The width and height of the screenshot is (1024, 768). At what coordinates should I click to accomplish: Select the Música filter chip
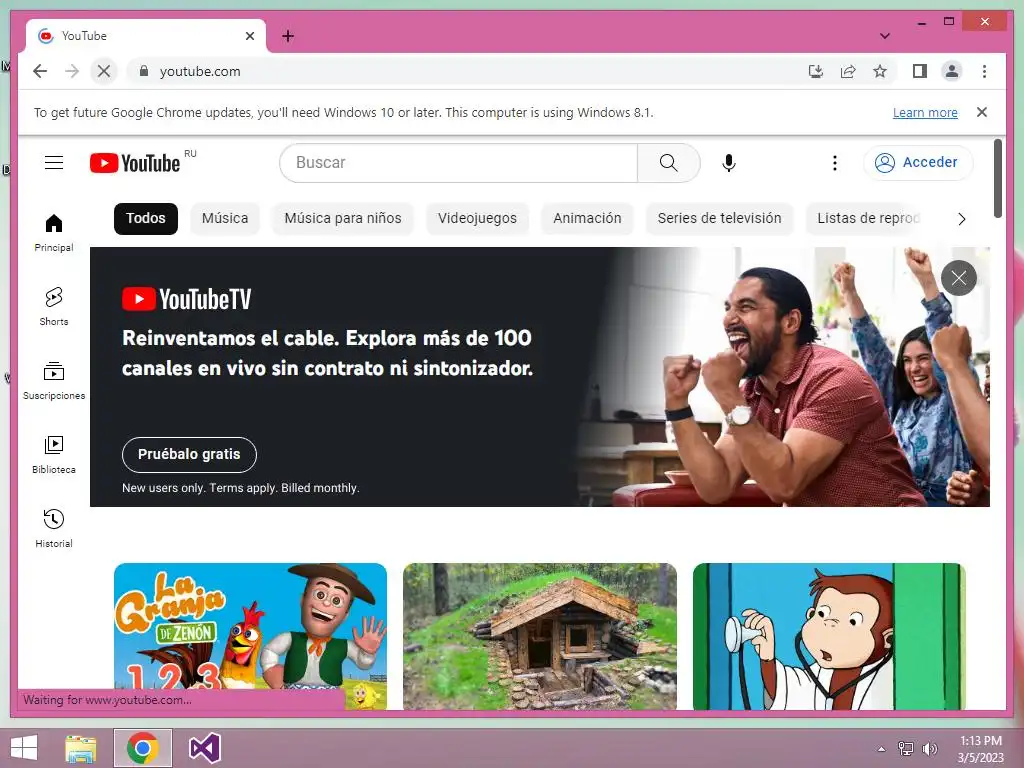[225, 218]
